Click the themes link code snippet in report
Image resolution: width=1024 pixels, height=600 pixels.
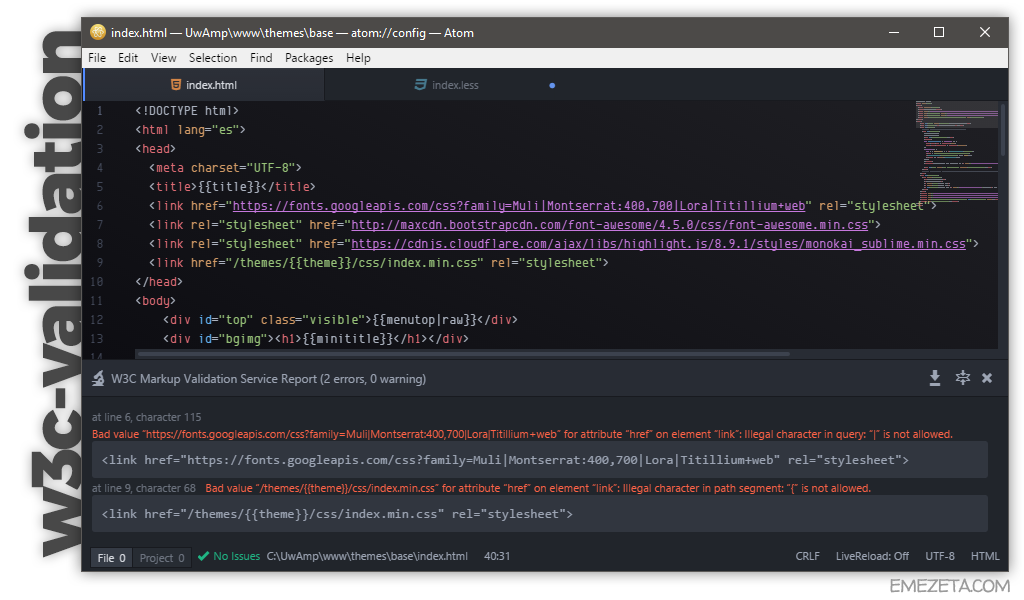point(539,514)
